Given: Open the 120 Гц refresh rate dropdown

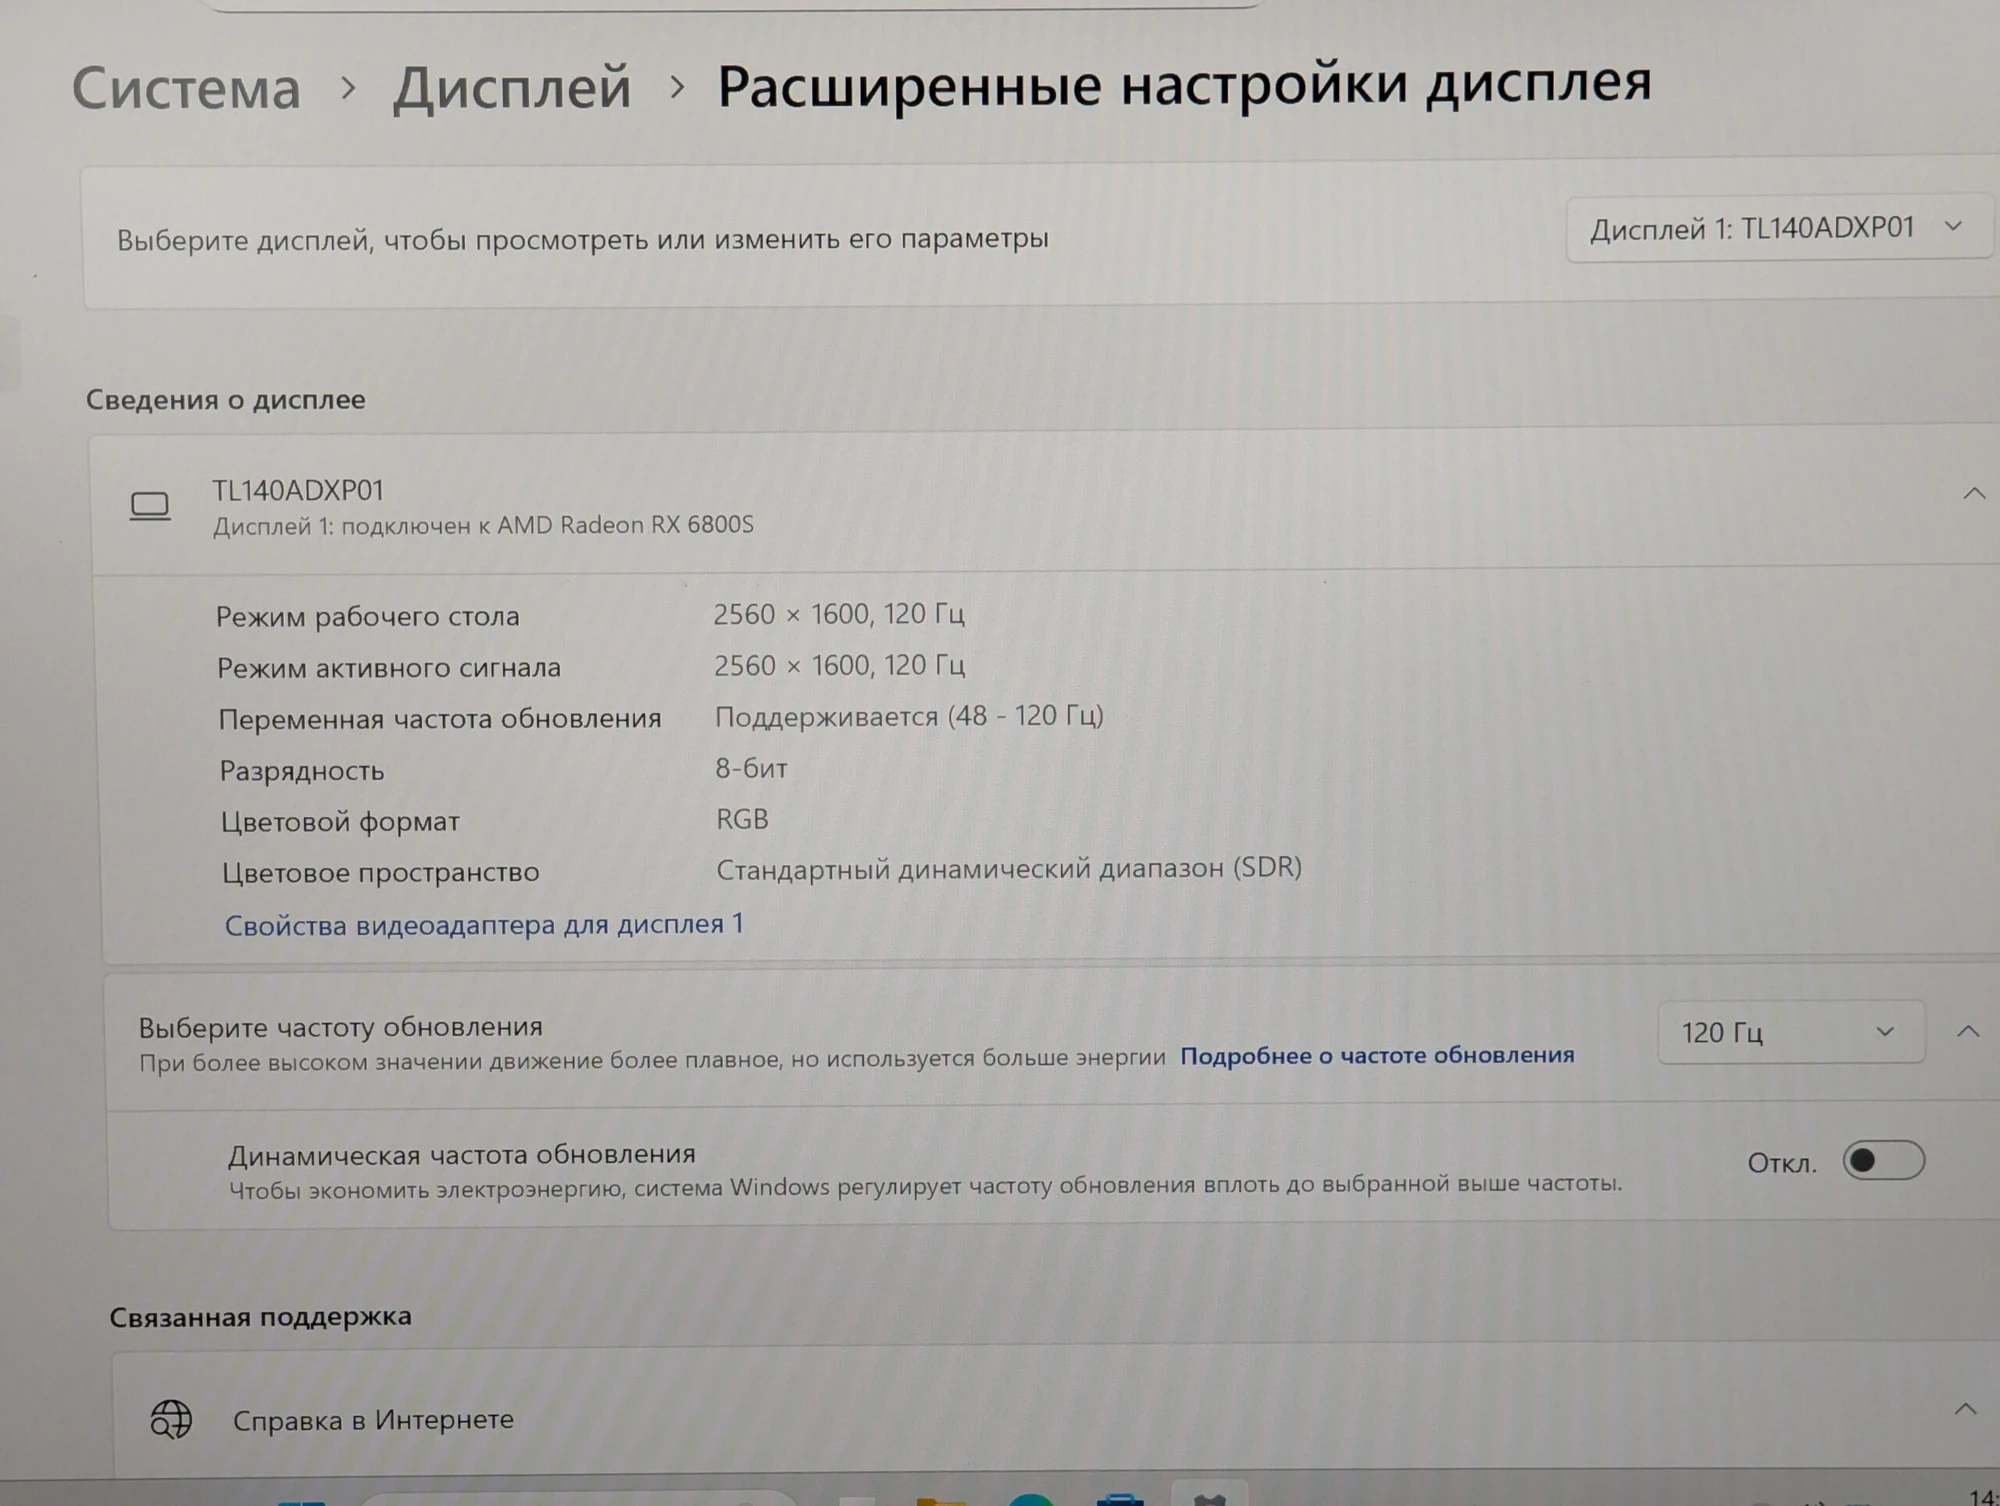Looking at the screenshot, I should coord(1790,1032).
